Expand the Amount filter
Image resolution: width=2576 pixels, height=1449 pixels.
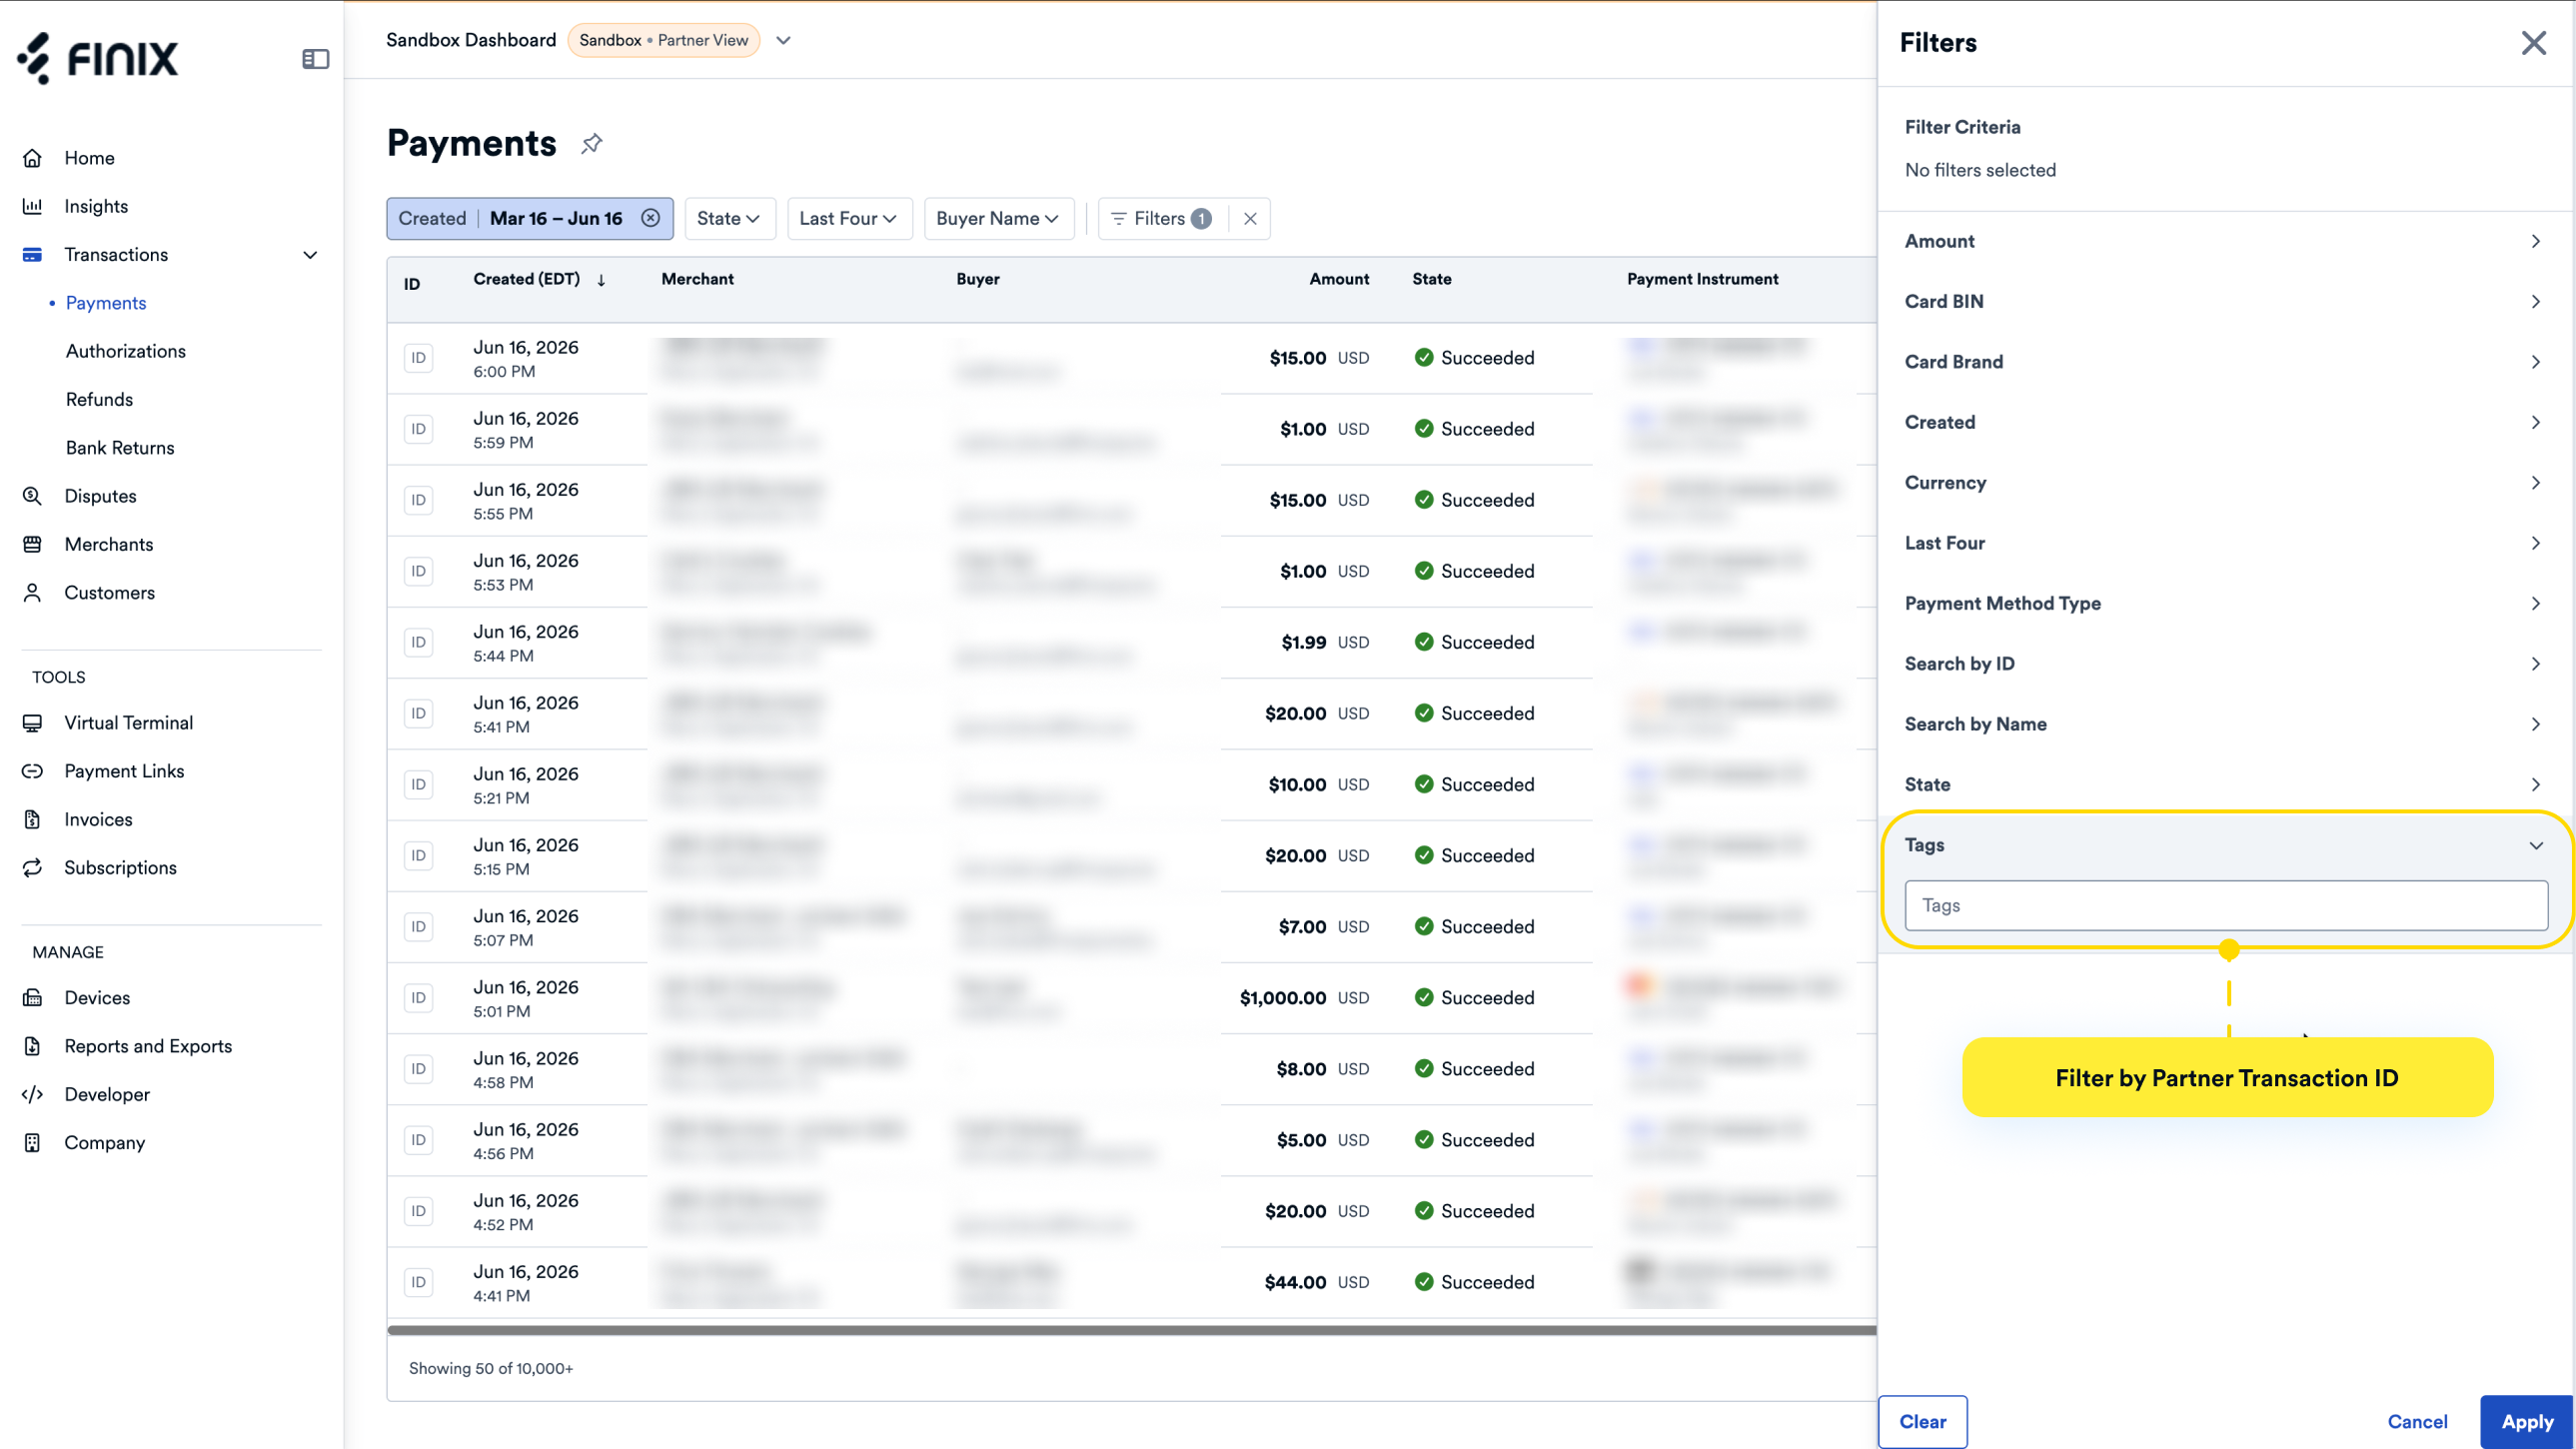[x=2224, y=241]
